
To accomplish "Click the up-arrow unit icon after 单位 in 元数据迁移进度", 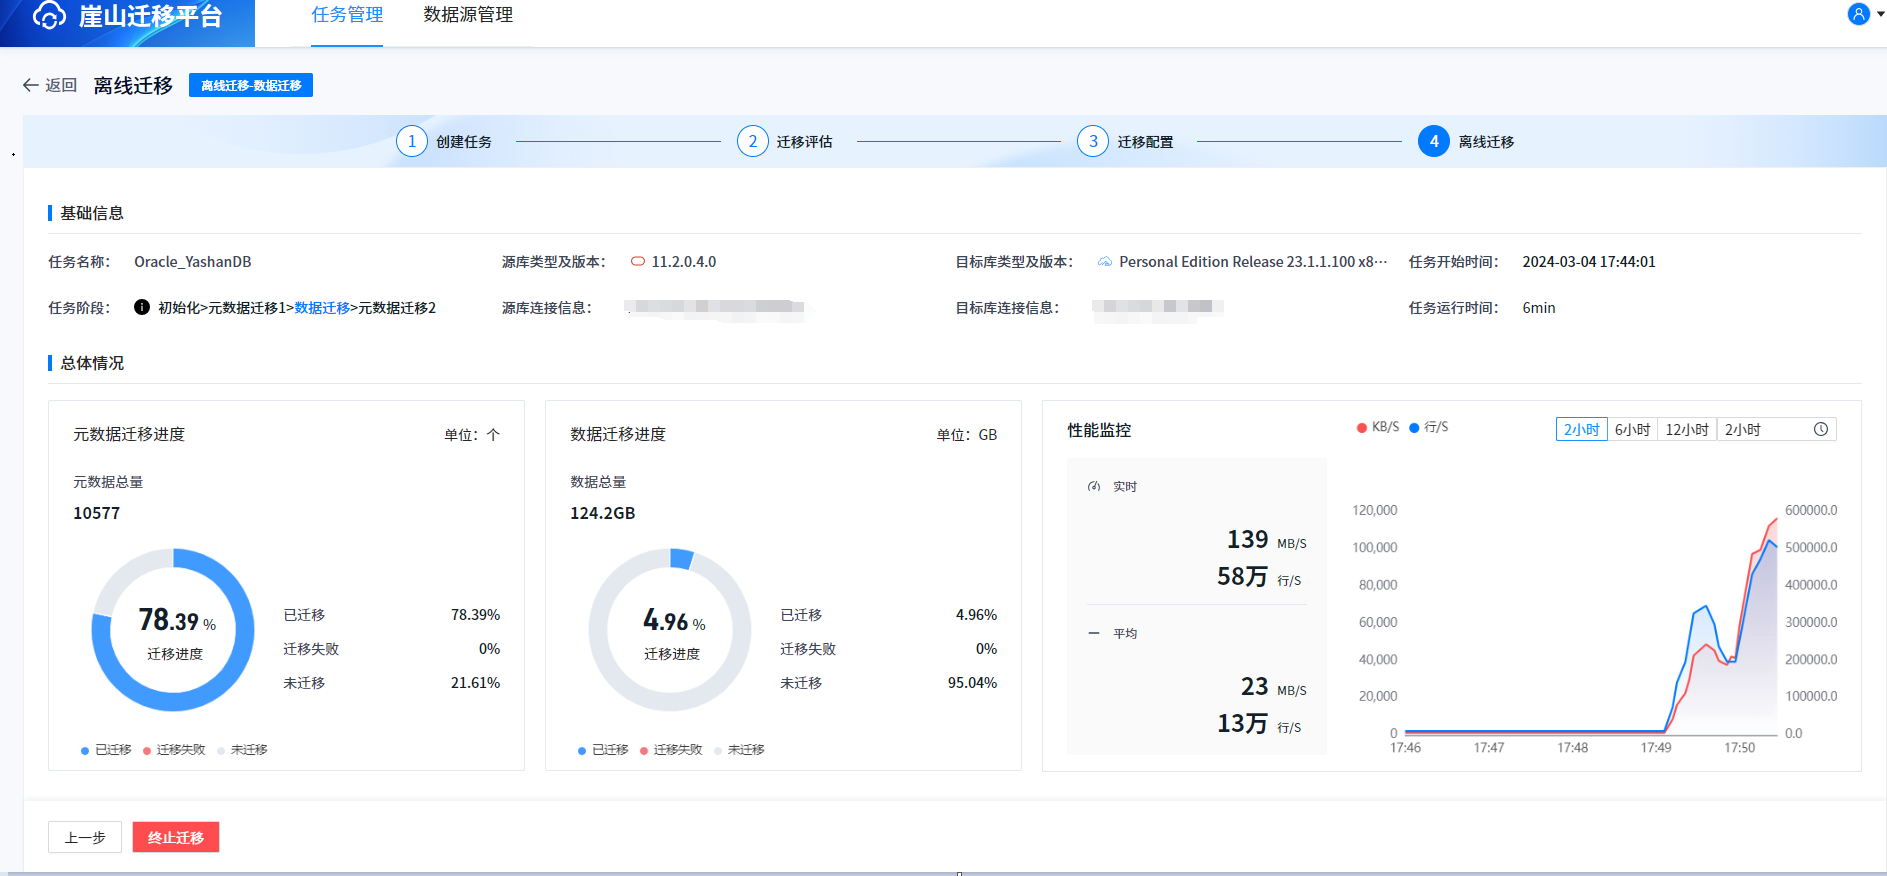I will [x=493, y=435].
